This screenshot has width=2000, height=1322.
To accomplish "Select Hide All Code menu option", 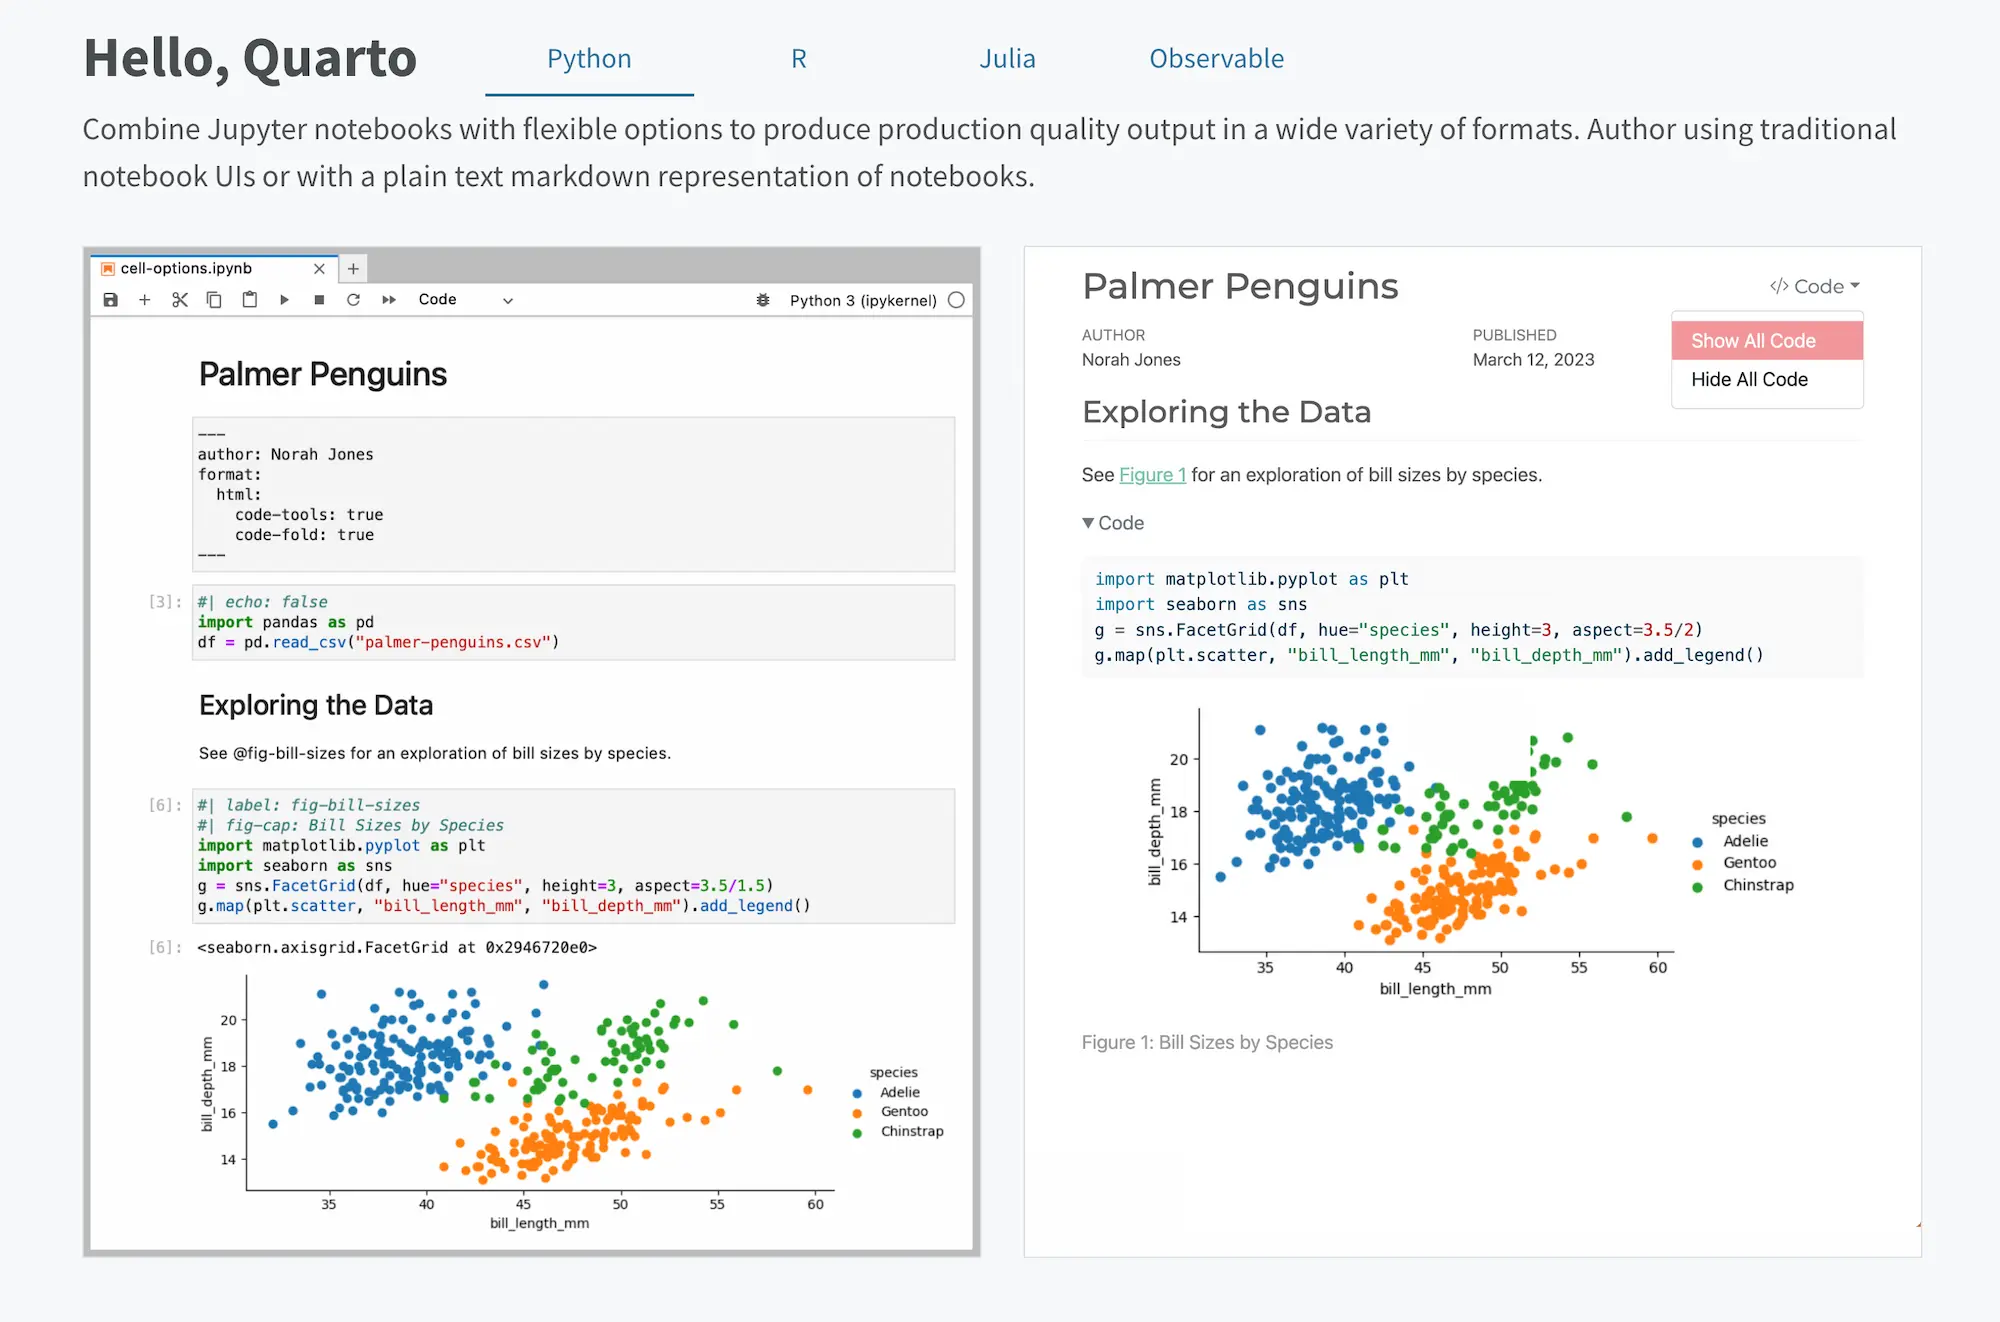I will point(1749,380).
